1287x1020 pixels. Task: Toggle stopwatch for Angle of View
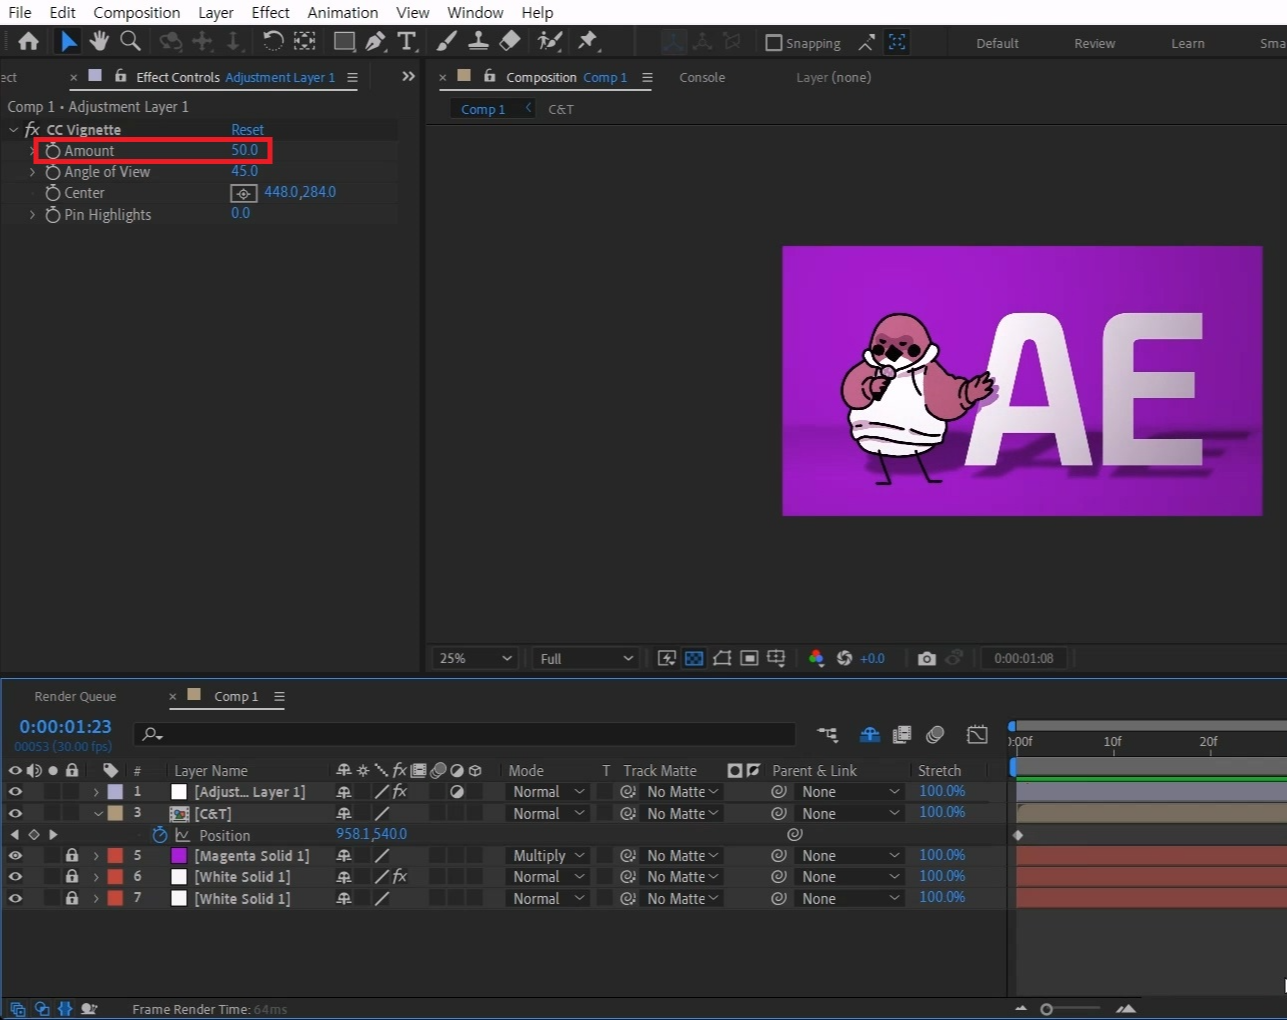(x=53, y=172)
